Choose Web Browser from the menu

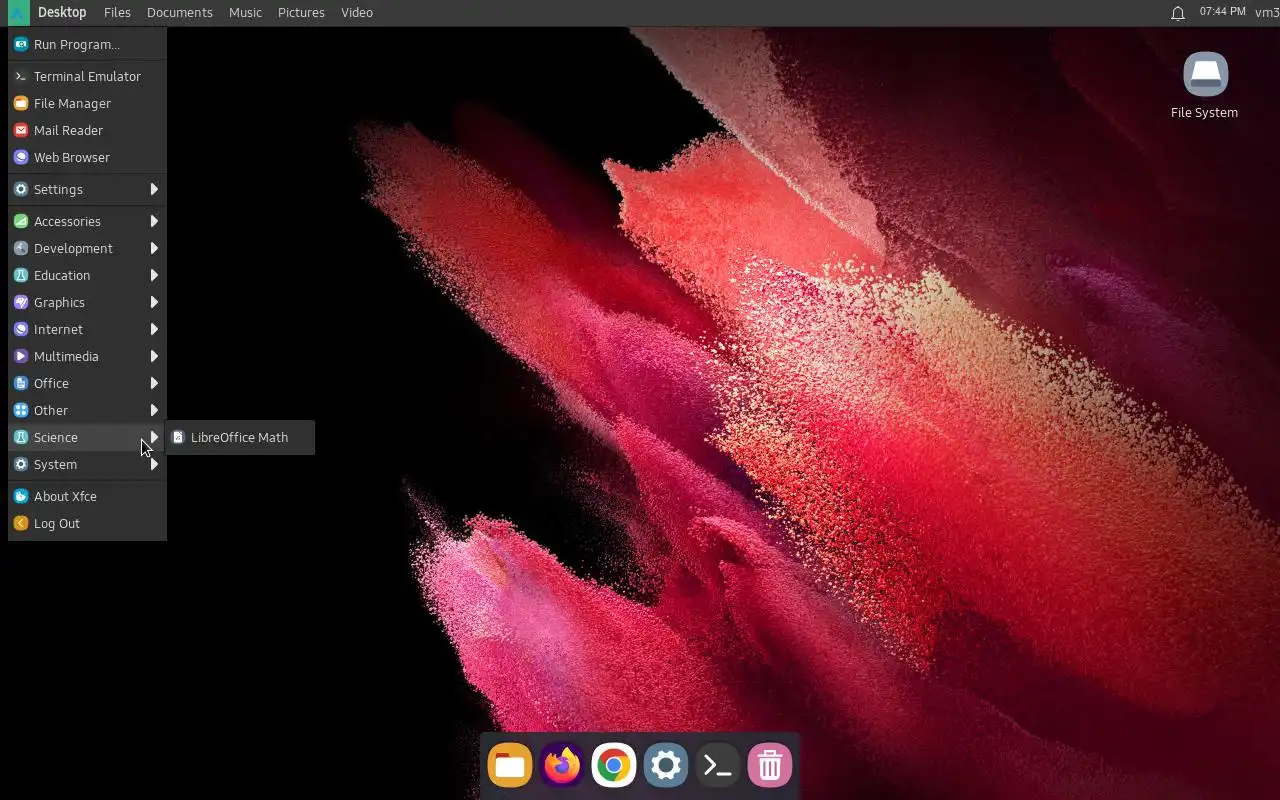(87, 157)
